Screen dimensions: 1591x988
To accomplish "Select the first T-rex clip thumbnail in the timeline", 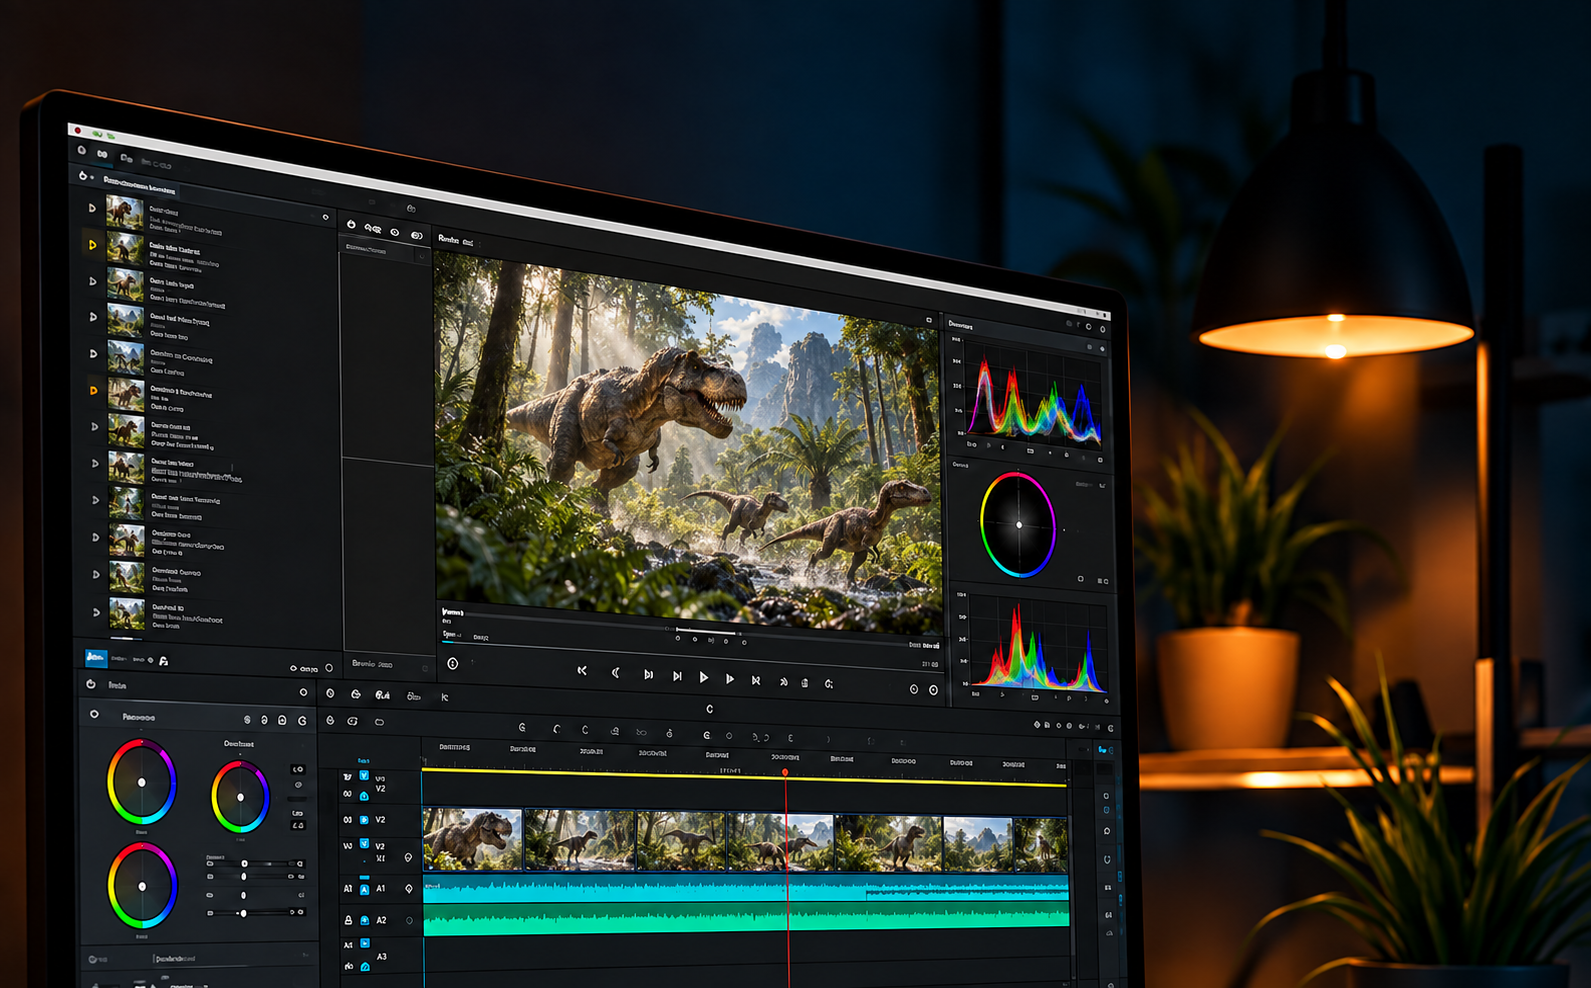I will click(x=472, y=838).
